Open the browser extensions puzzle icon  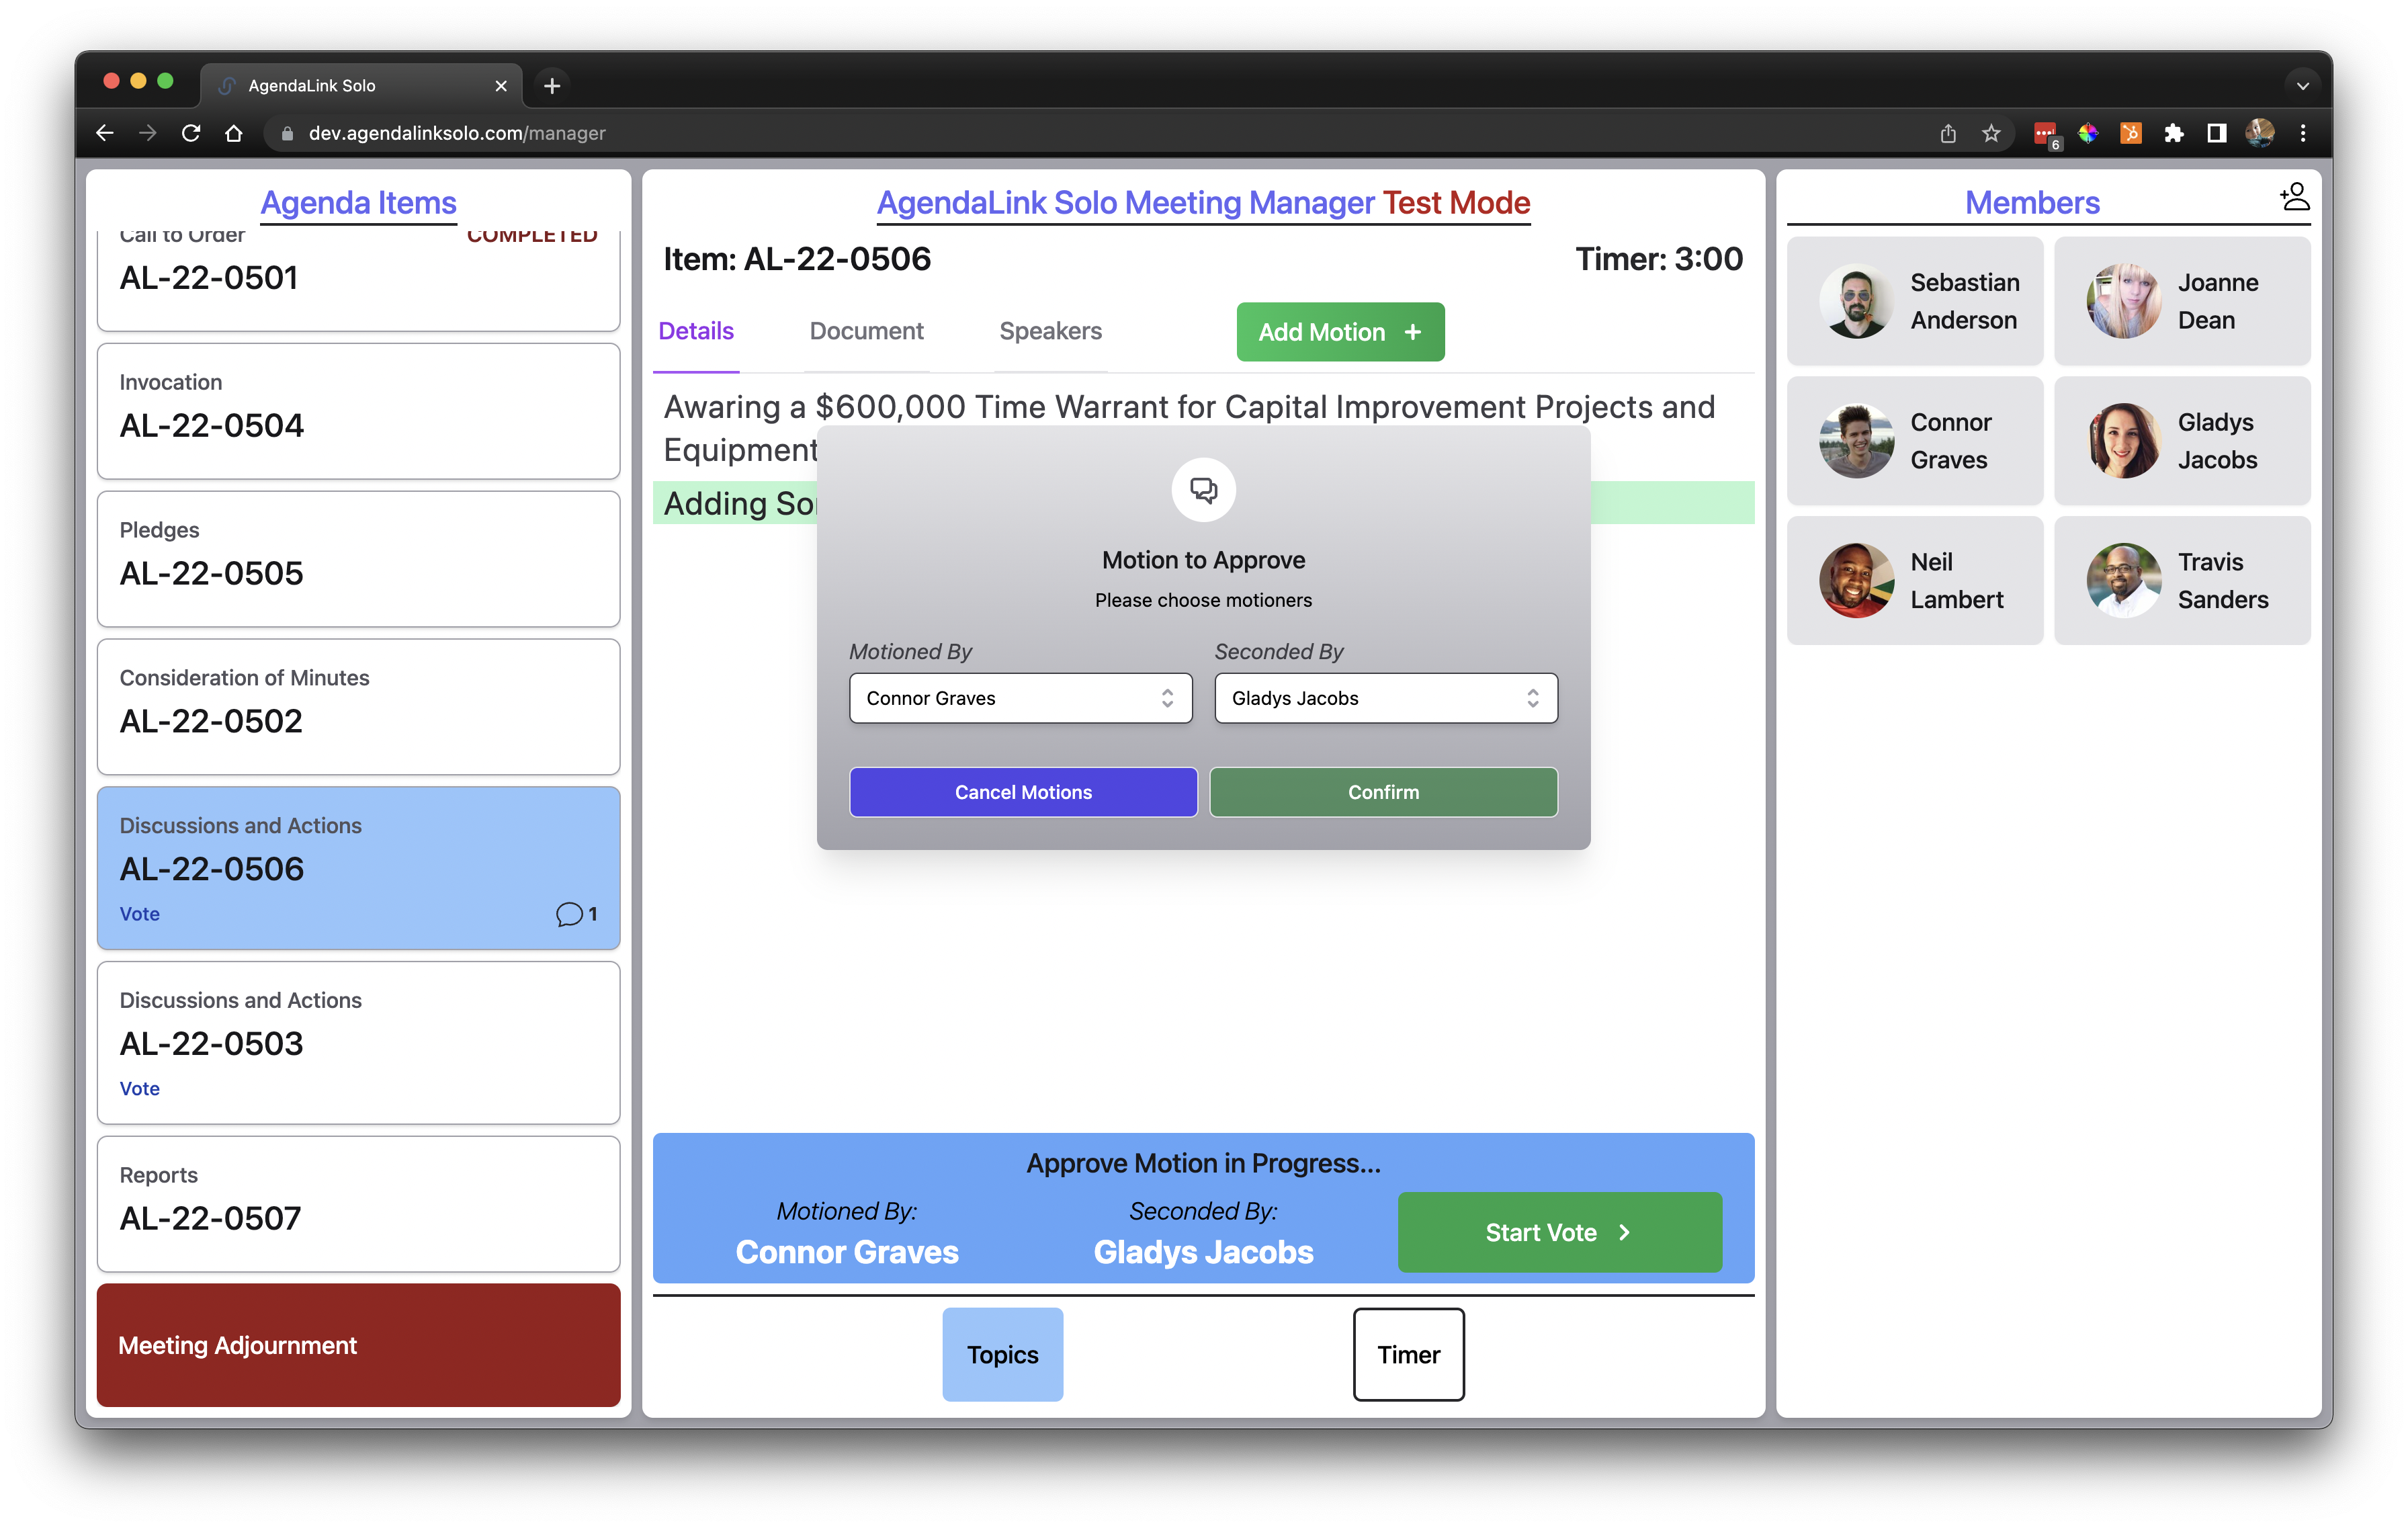tap(2173, 133)
